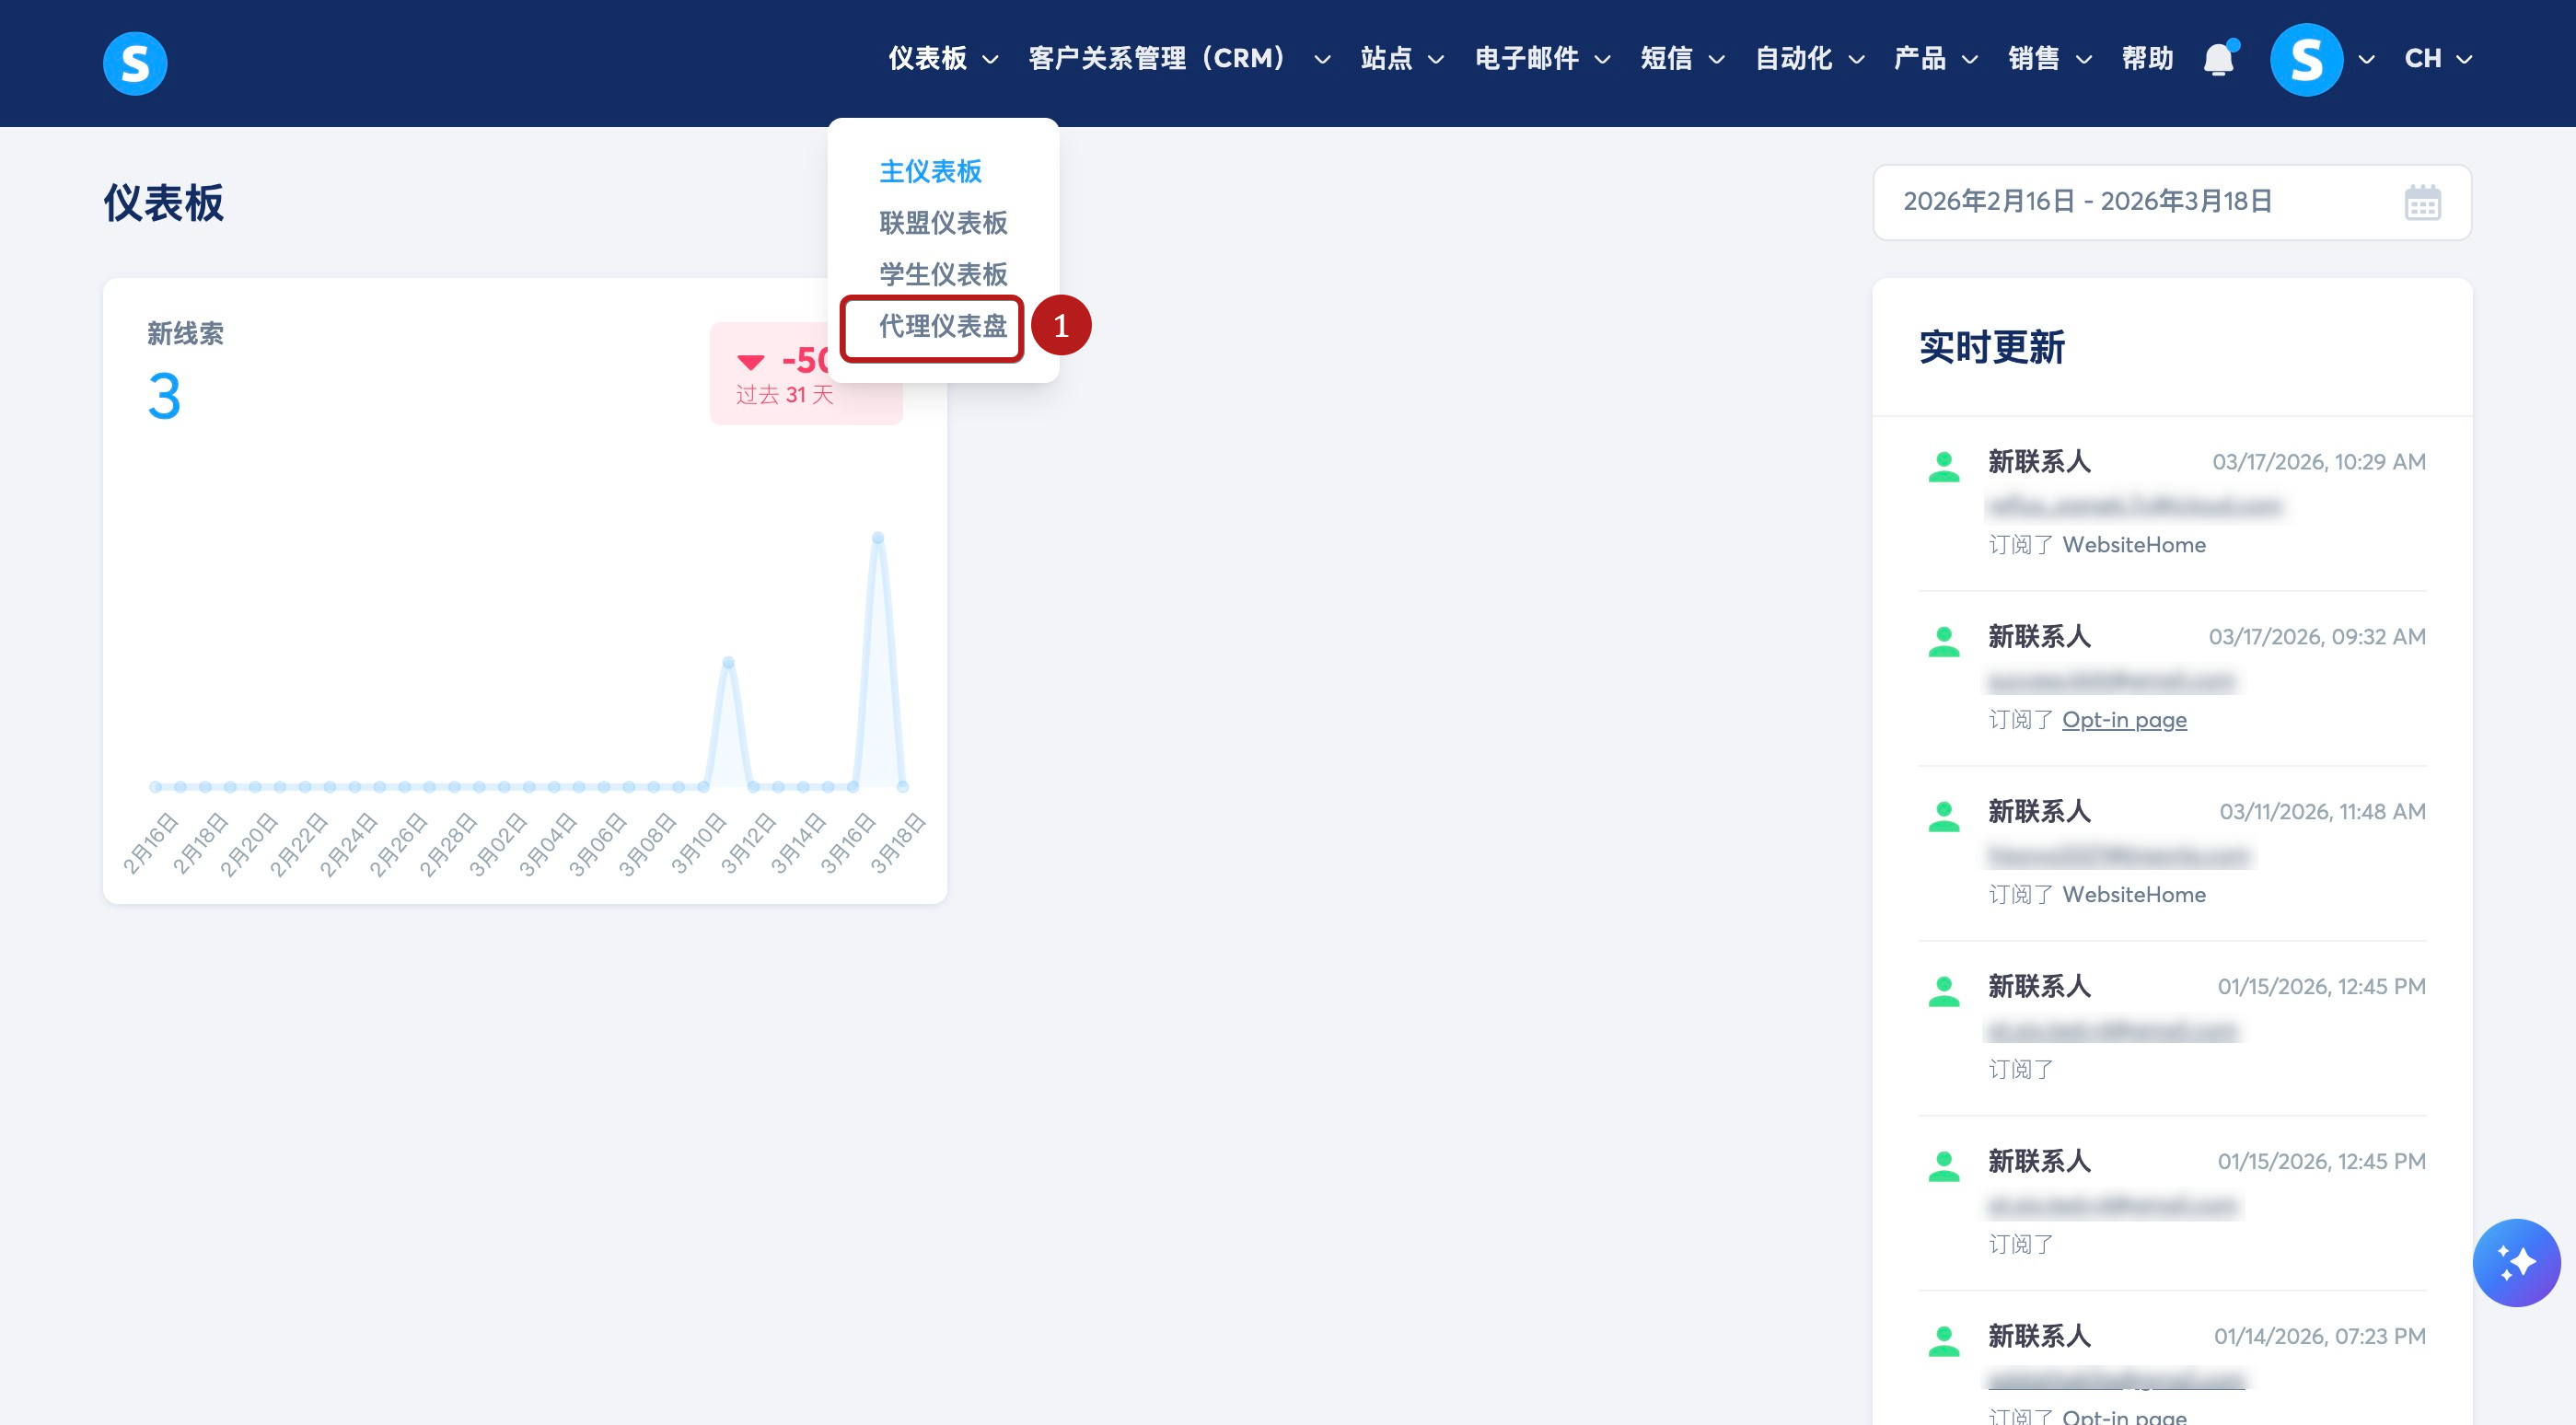Click the red downward trend arrow badge
The image size is (2576, 1425).
[751, 362]
